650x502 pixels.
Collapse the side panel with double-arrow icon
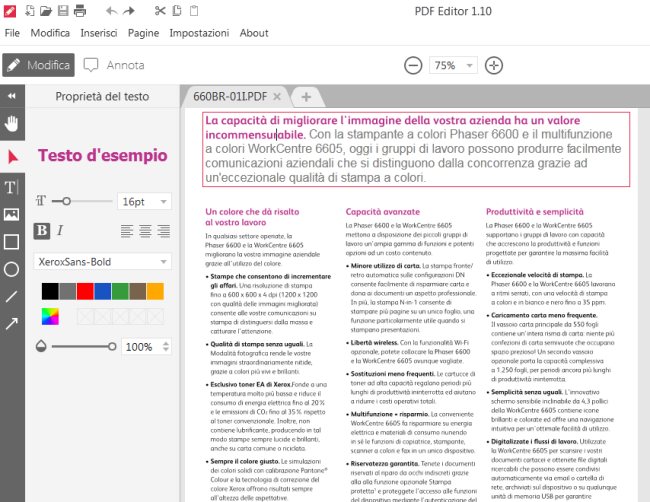click(12, 96)
